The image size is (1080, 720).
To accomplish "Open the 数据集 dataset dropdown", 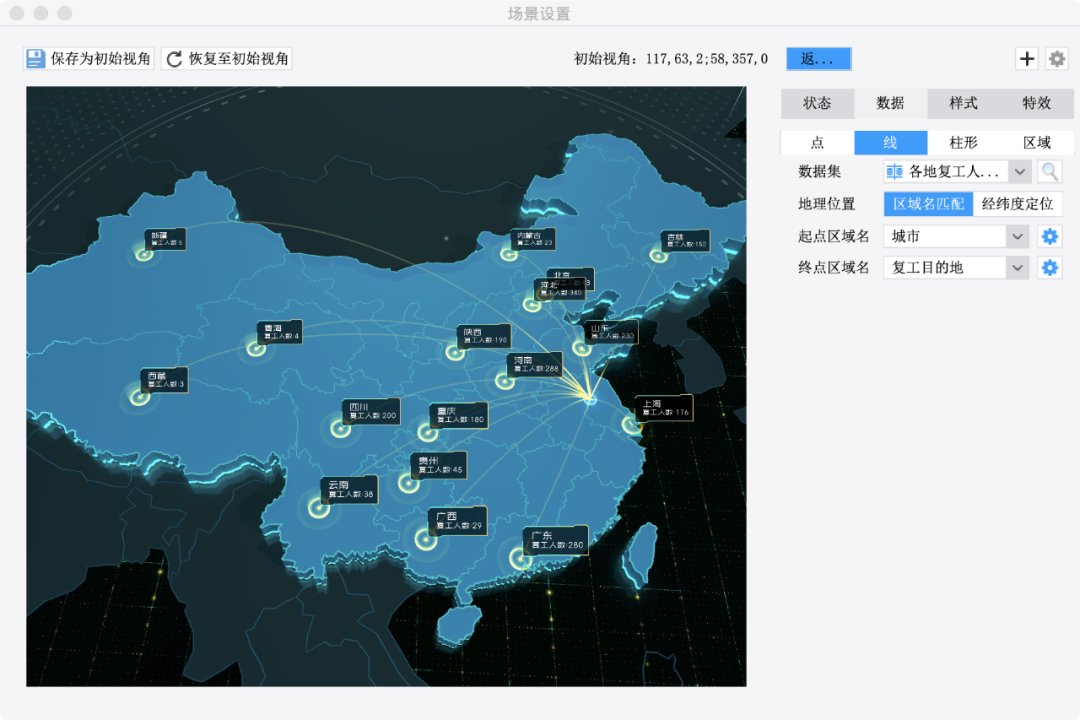I will point(957,172).
